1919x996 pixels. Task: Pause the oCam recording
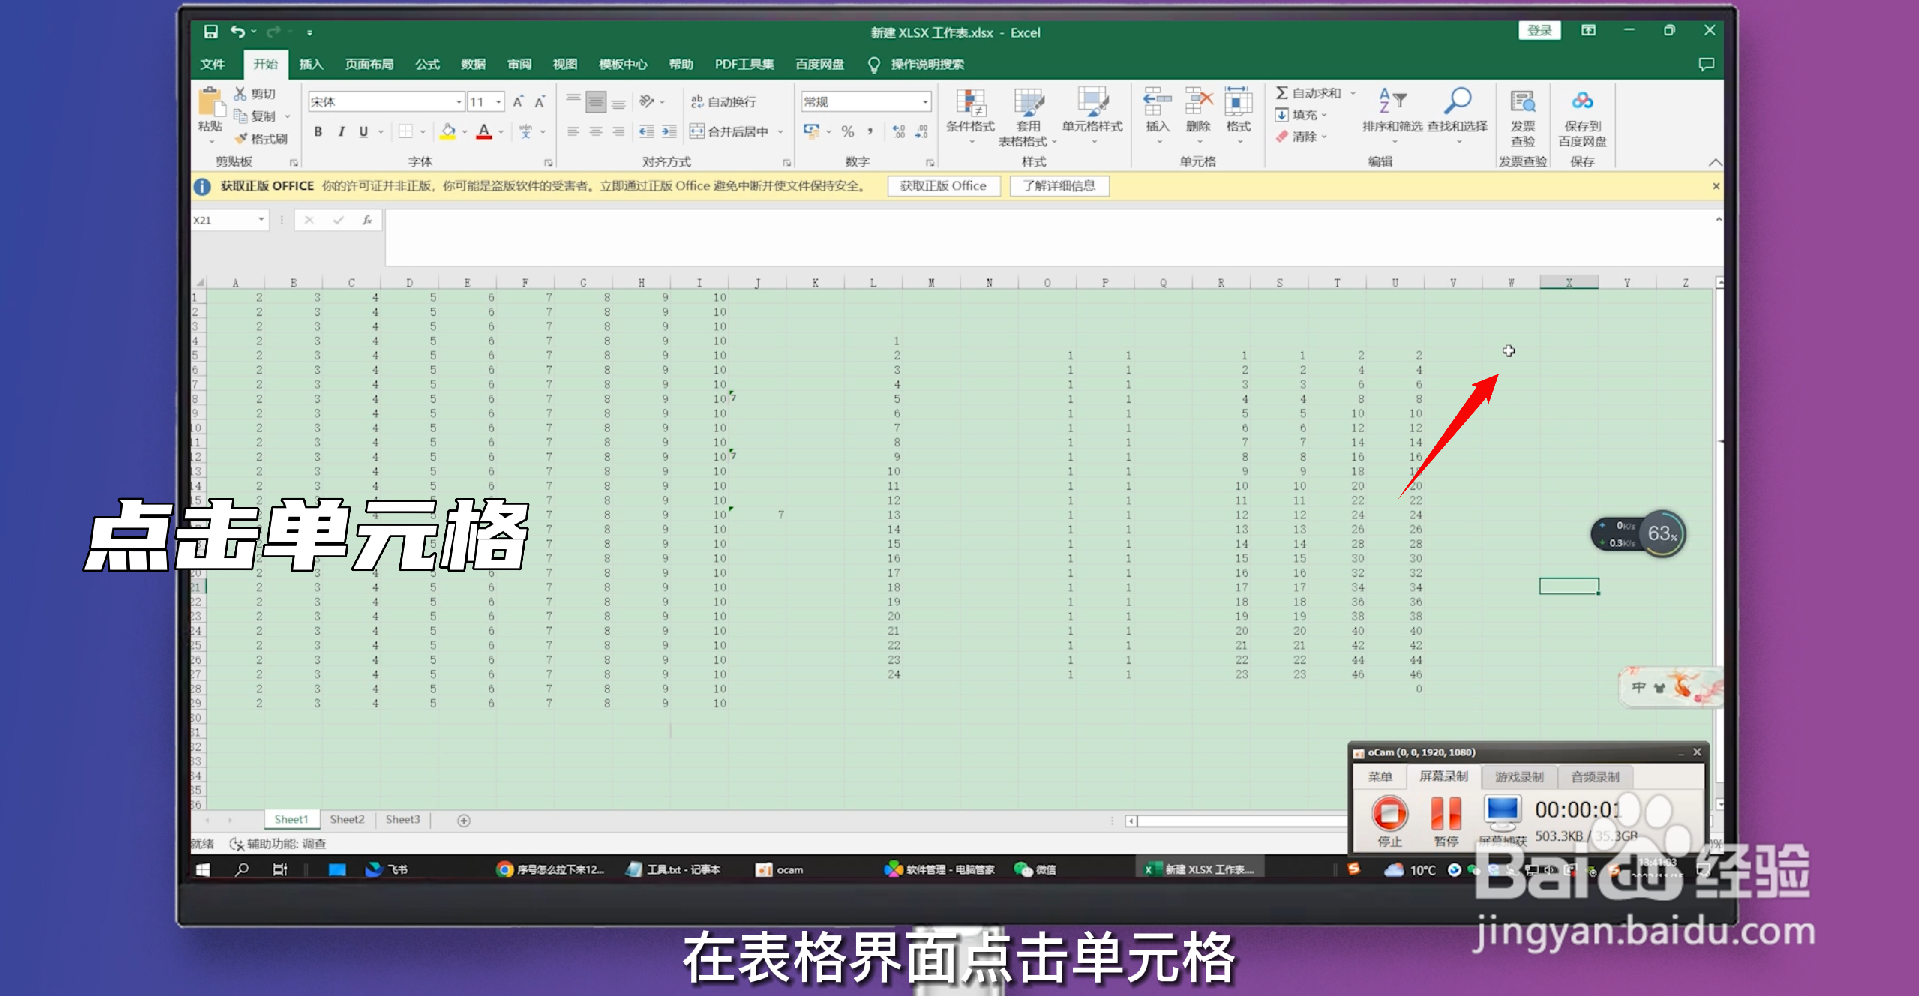coord(1444,813)
